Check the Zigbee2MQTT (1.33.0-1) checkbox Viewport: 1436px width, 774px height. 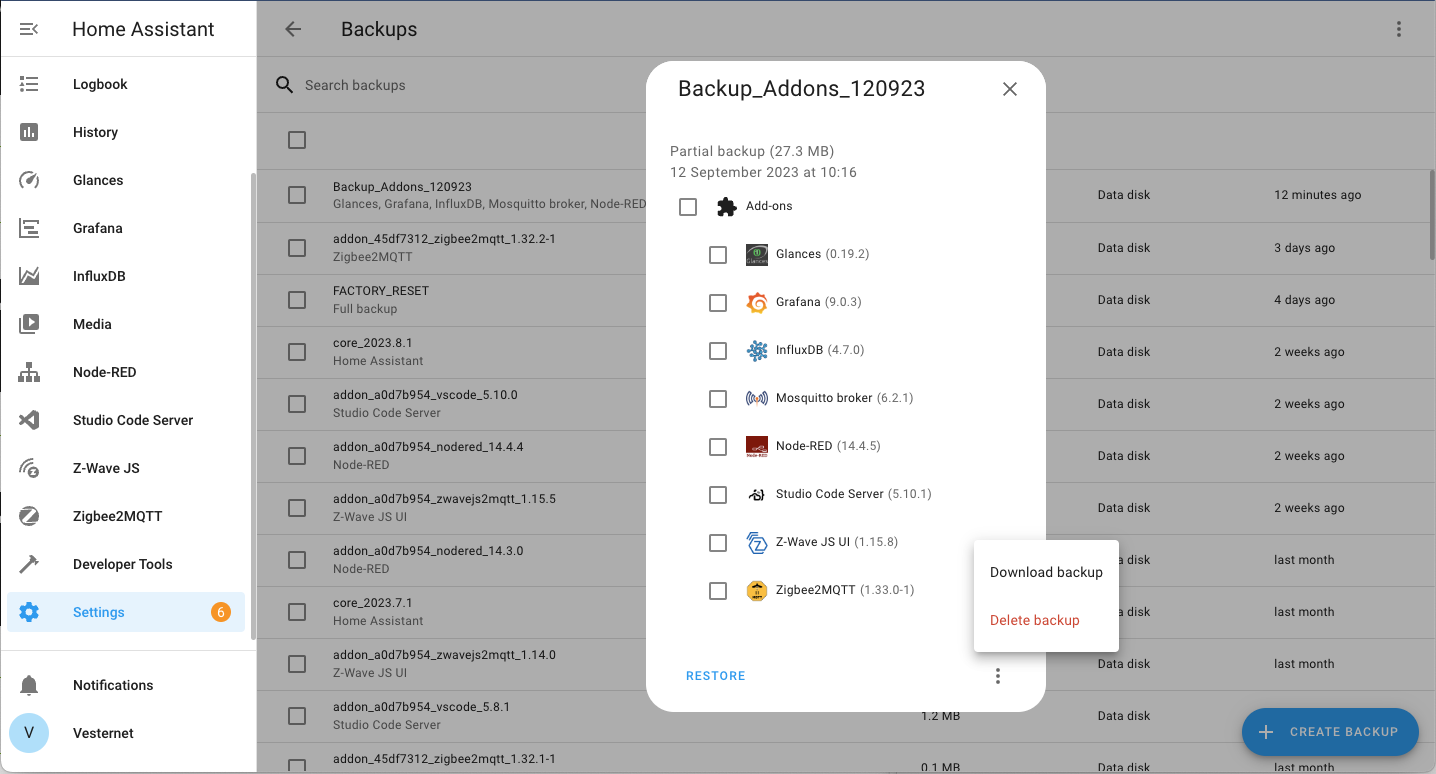718,591
